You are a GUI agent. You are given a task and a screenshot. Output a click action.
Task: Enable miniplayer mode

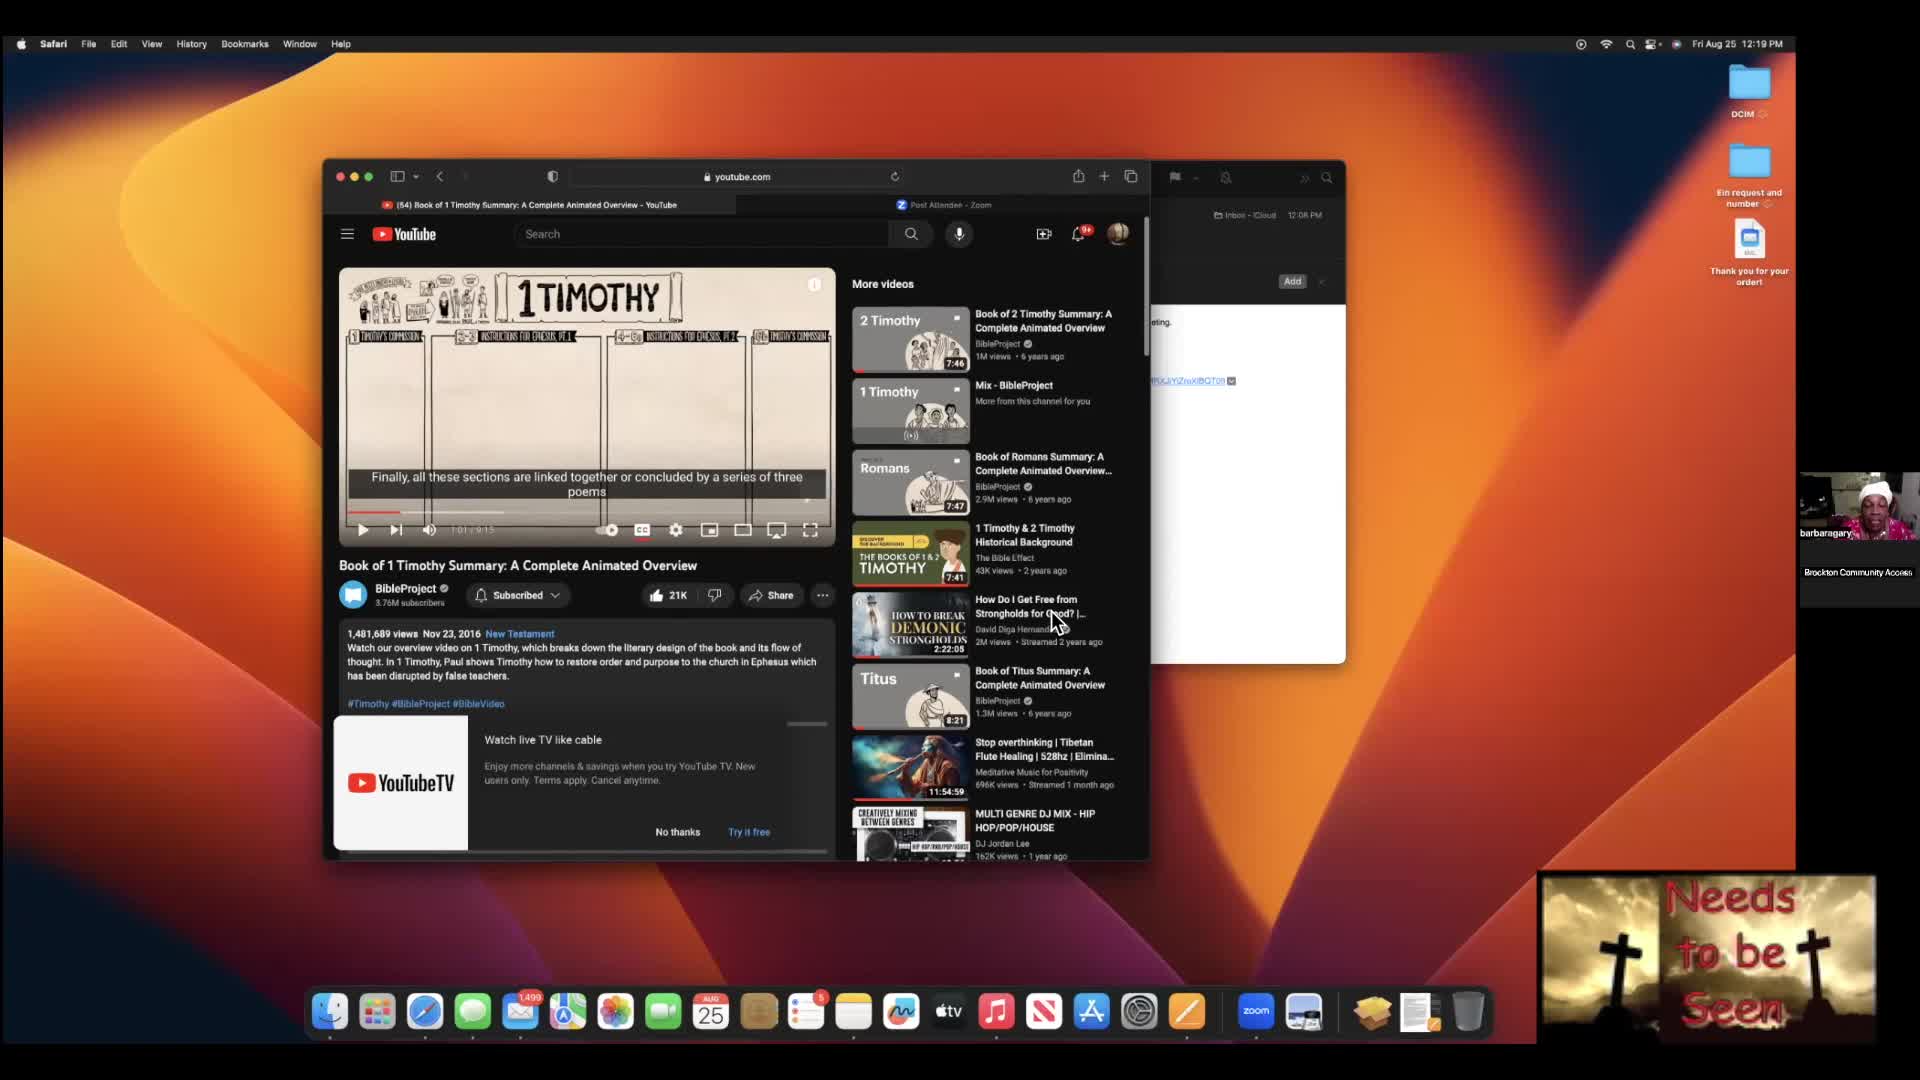click(709, 530)
